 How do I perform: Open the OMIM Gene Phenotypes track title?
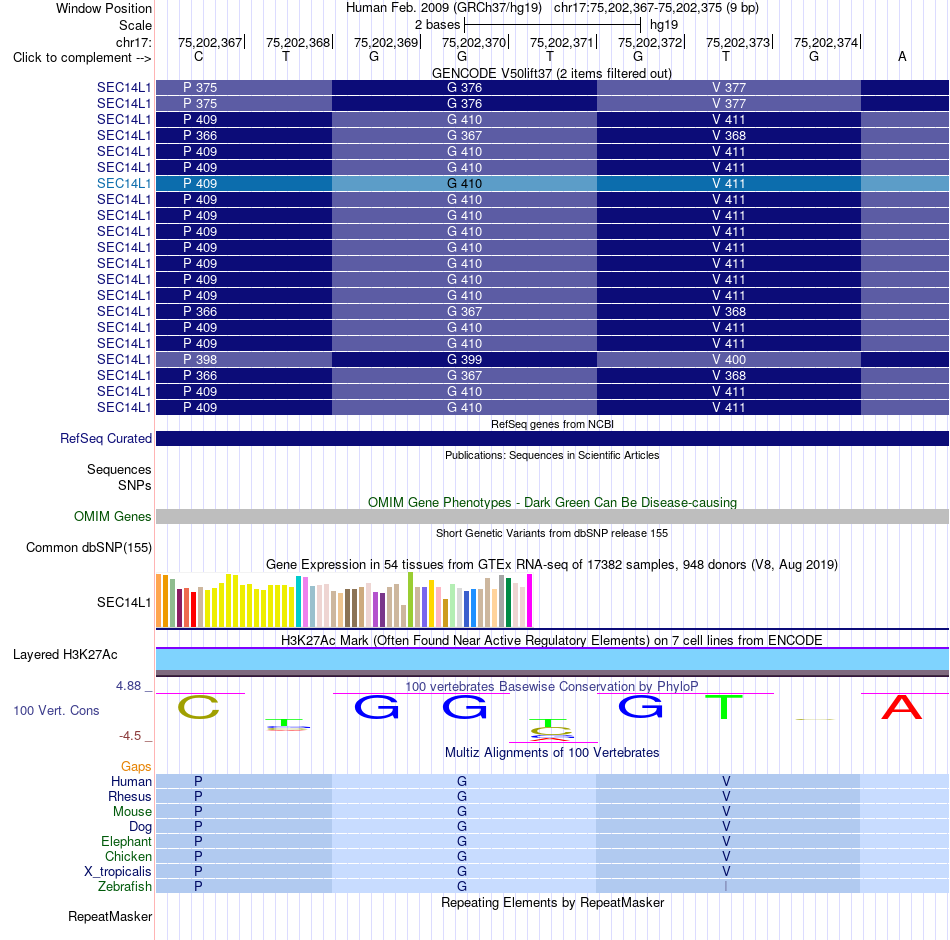click(x=552, y=502)
